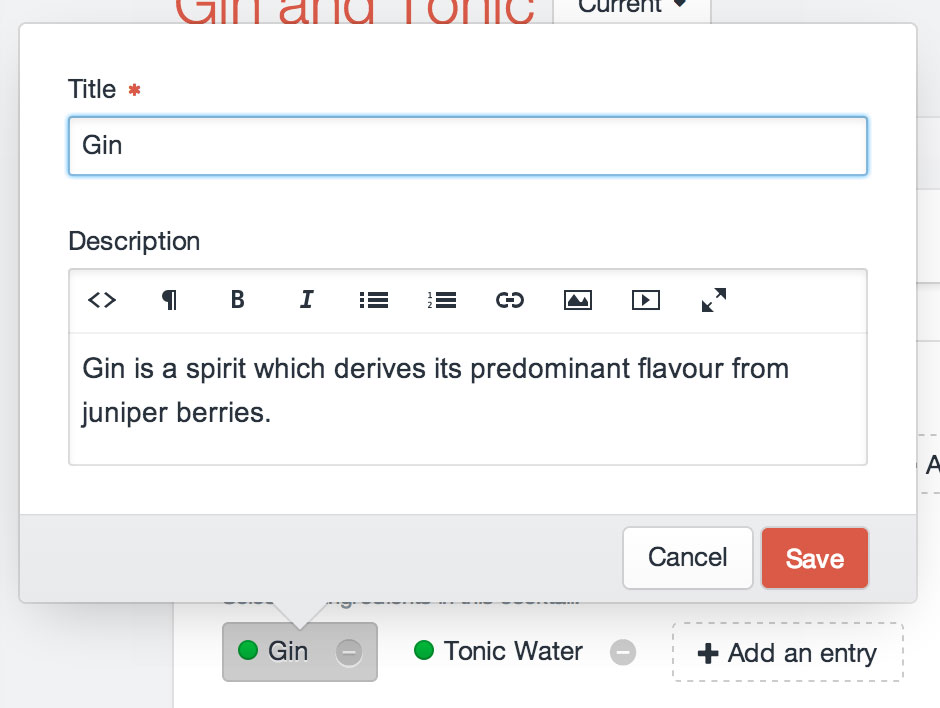Save the Gin entry changes
Screen dimensions: 940x708
(814, 558)
